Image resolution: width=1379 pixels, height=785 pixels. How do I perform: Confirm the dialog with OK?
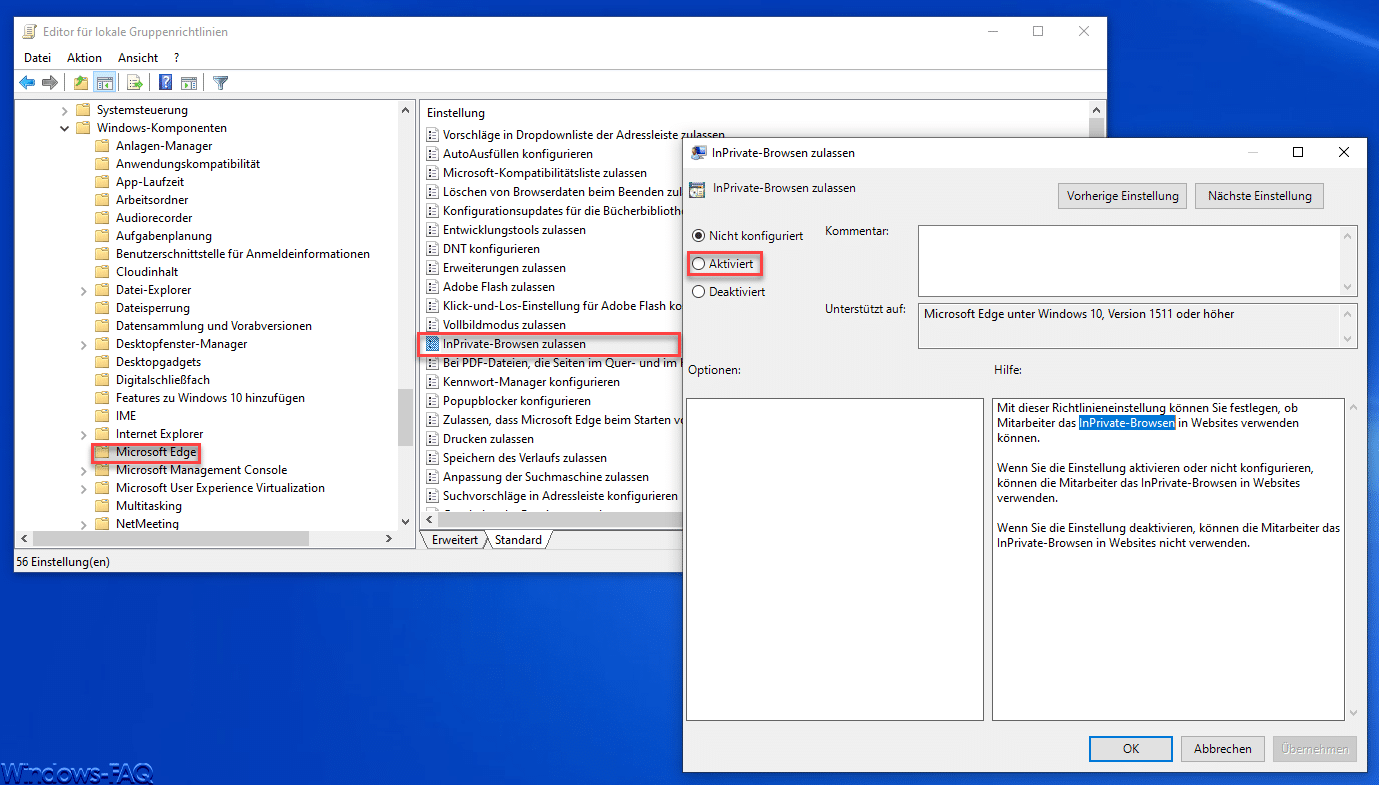(x=1131, y=748)
